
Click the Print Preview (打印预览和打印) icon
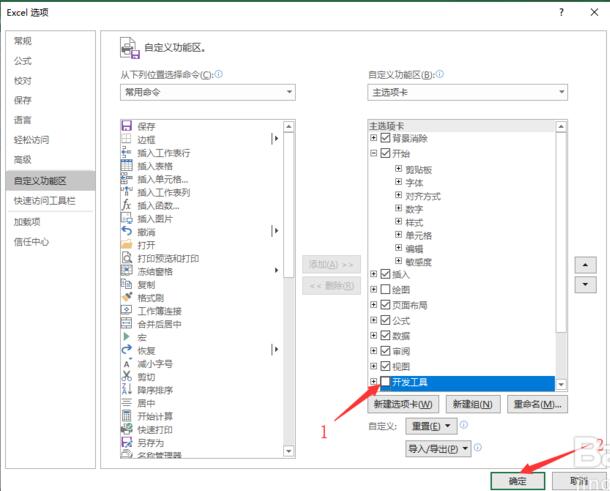126,258
